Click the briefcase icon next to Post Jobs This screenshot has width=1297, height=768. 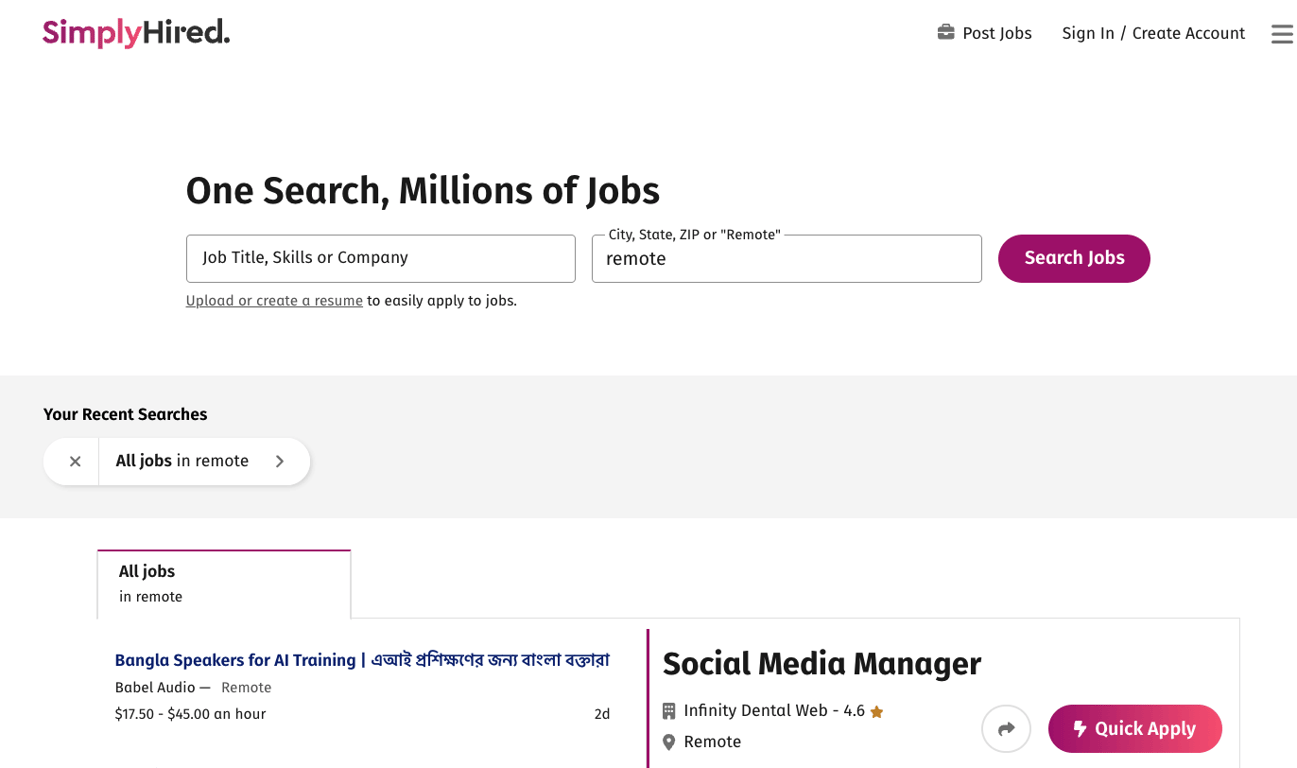pyautogui.click(x=944, y=32)
